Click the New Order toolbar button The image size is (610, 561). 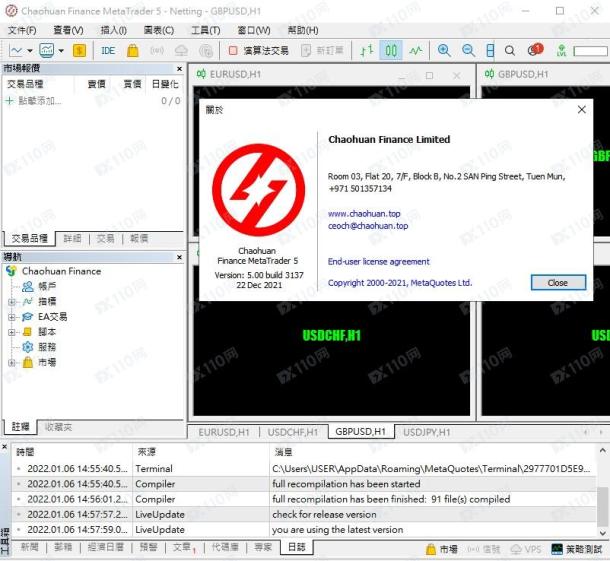click(323, 51)
